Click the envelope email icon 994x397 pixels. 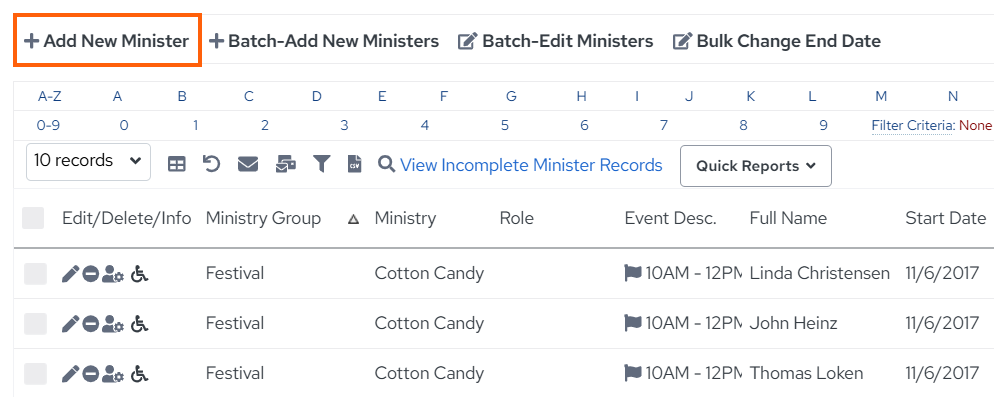(x=248, y=165)
